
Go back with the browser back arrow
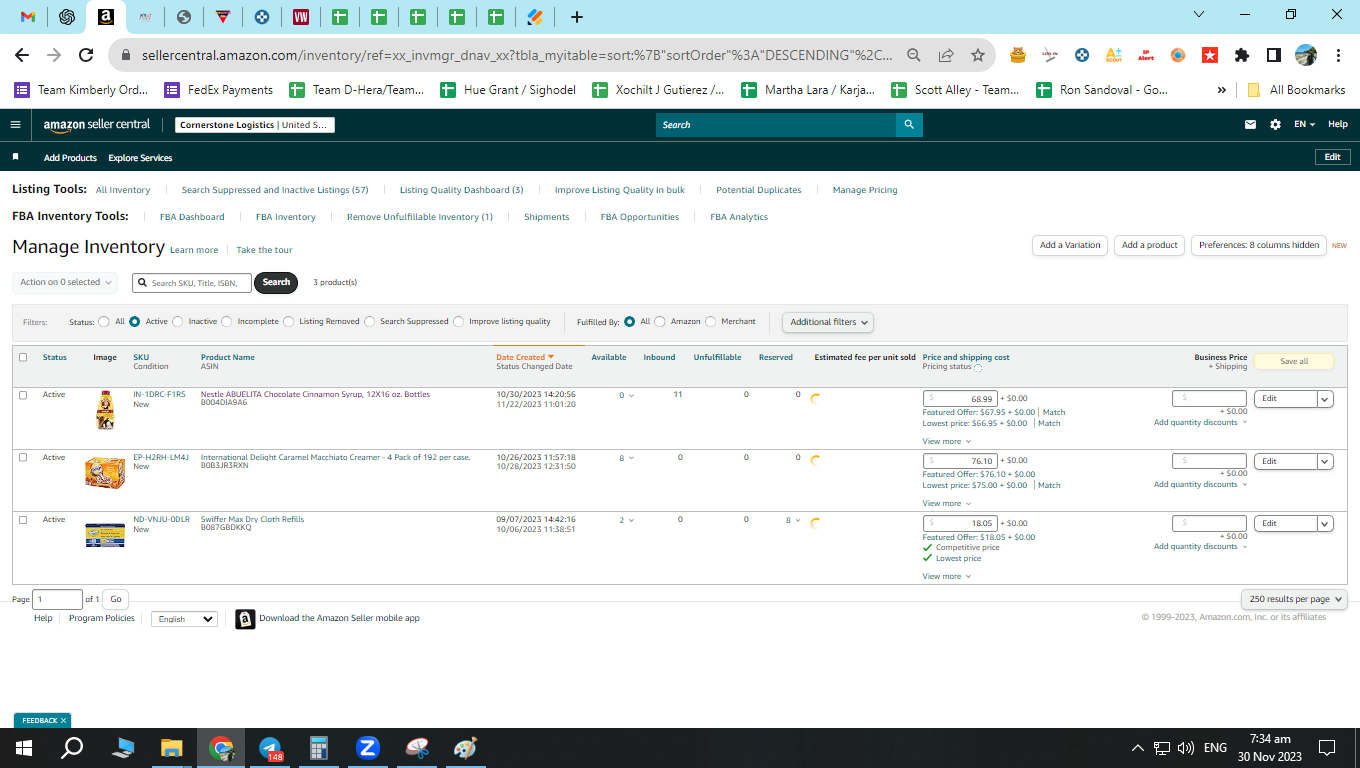[22, 55]
